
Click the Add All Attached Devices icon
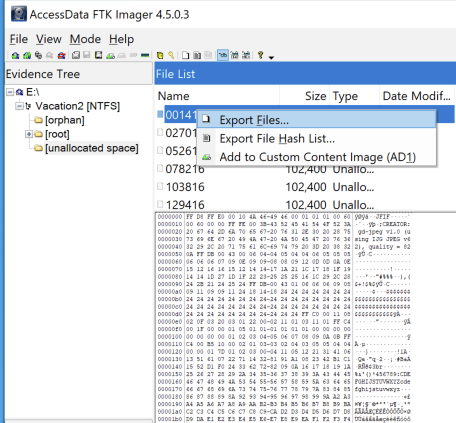coord(27,55)
